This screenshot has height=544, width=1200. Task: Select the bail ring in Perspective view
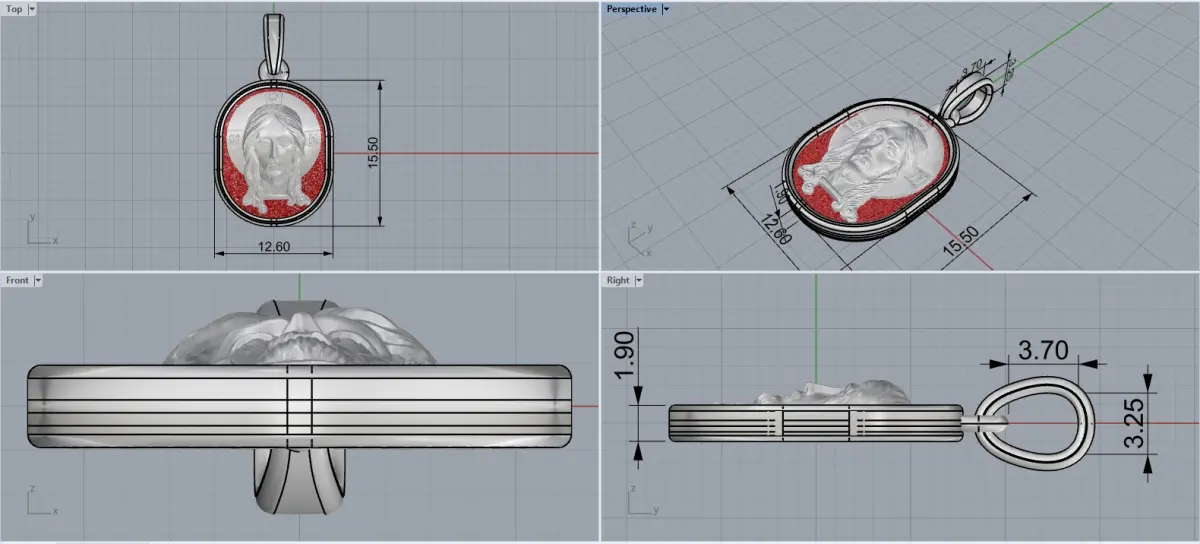(971, 100)
